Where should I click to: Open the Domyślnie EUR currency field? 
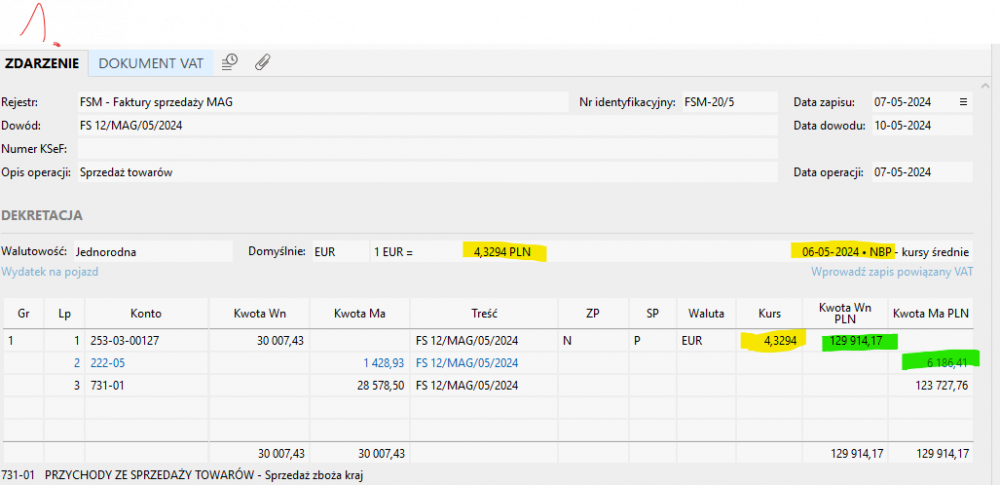pos(334,251)
